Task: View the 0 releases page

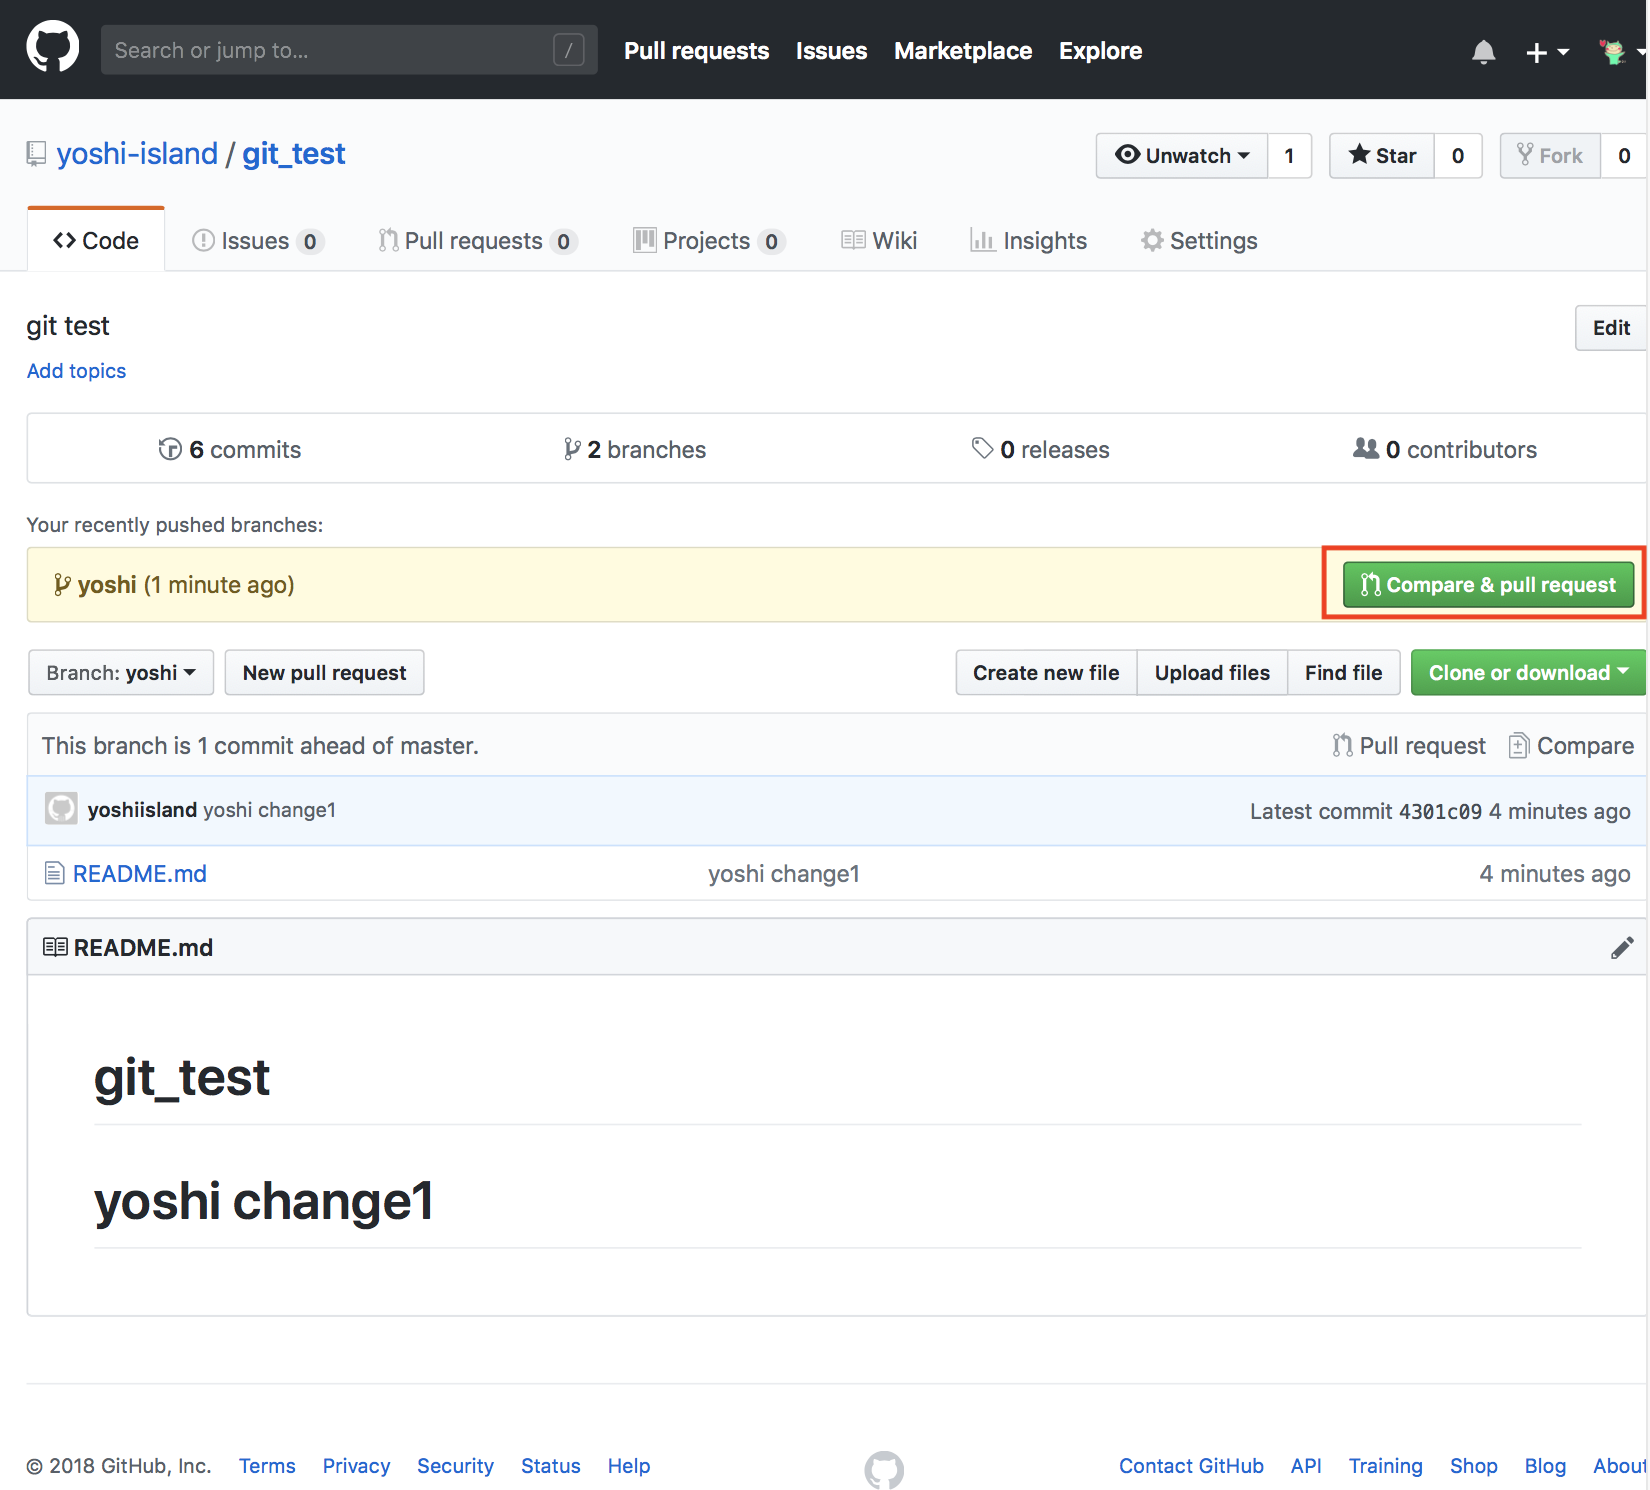Action: coord(1040,450)
